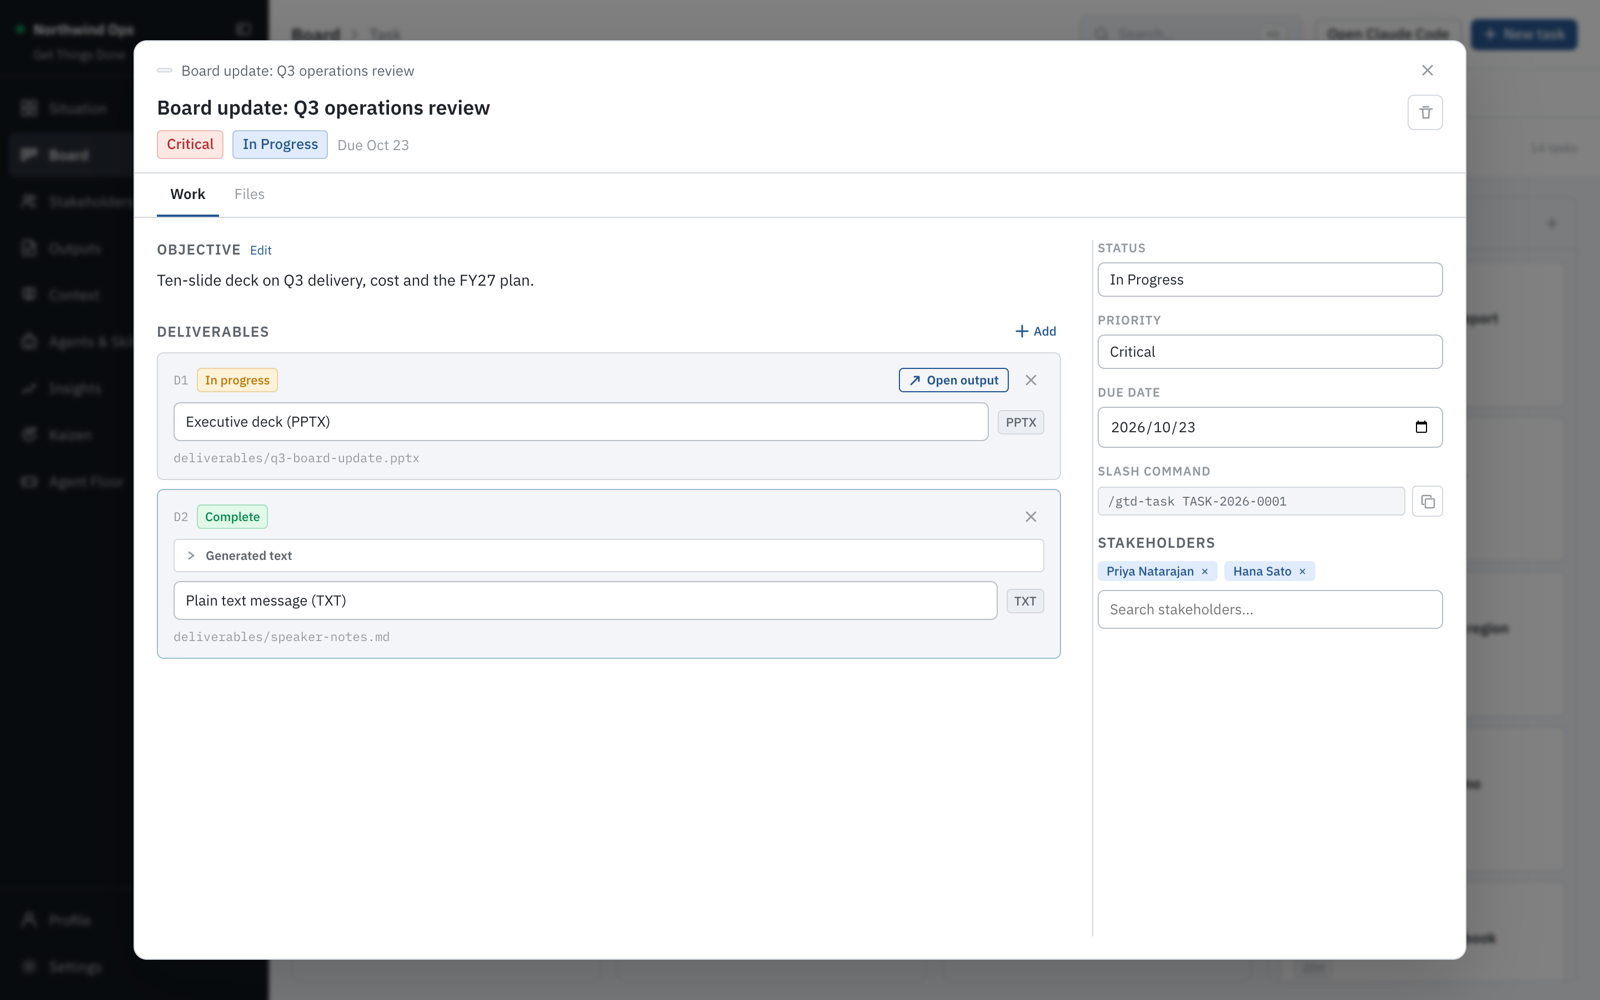Open the due date calendar picker icon

(1421, 427)
